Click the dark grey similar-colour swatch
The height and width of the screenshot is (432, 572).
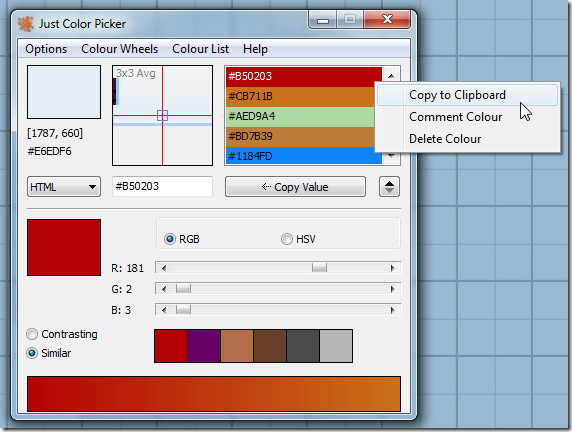pos(303,346)
